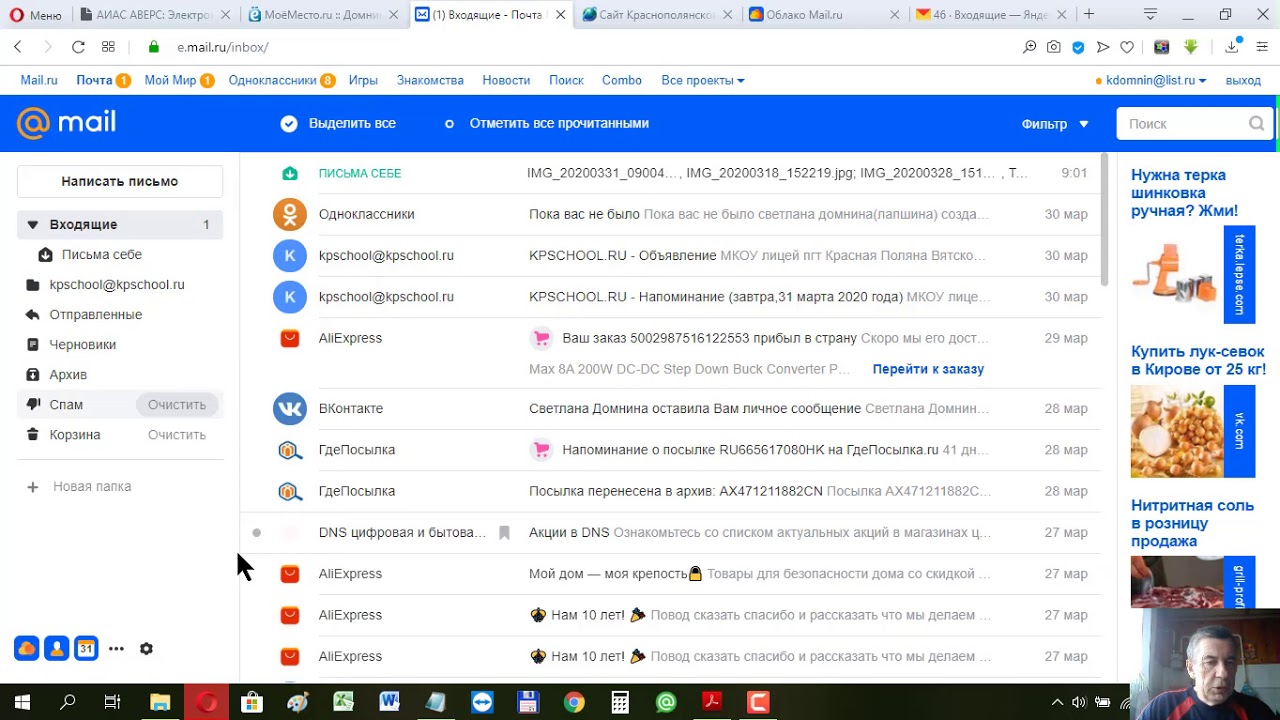Click Opera reload page icon
This screenshot has width=1280, height=720.
[x=78, y=47]
